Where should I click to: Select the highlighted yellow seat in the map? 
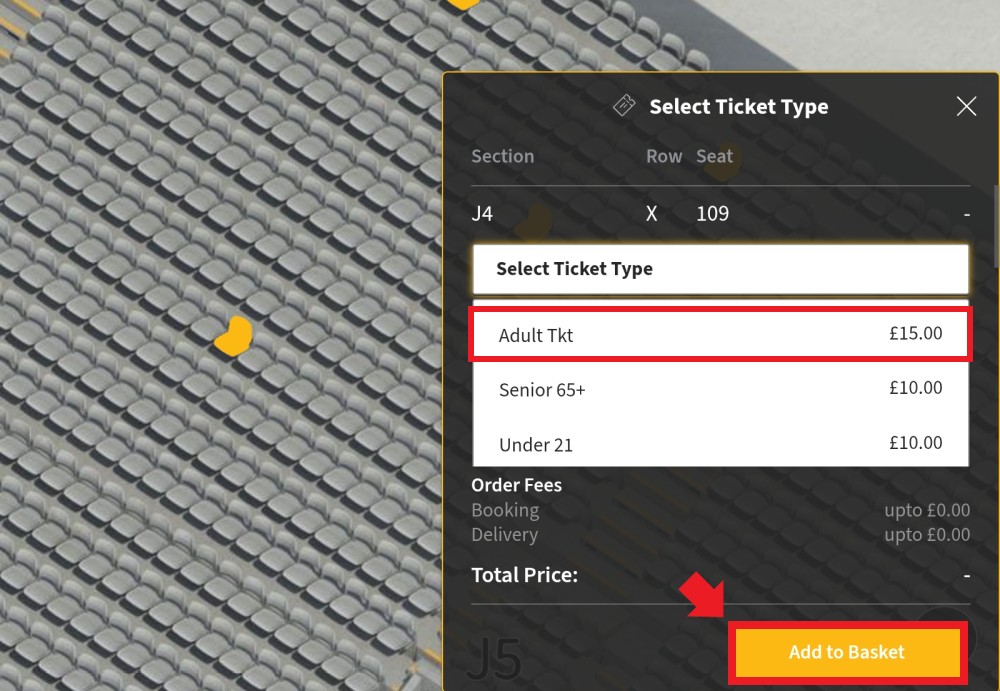[233, 336]
